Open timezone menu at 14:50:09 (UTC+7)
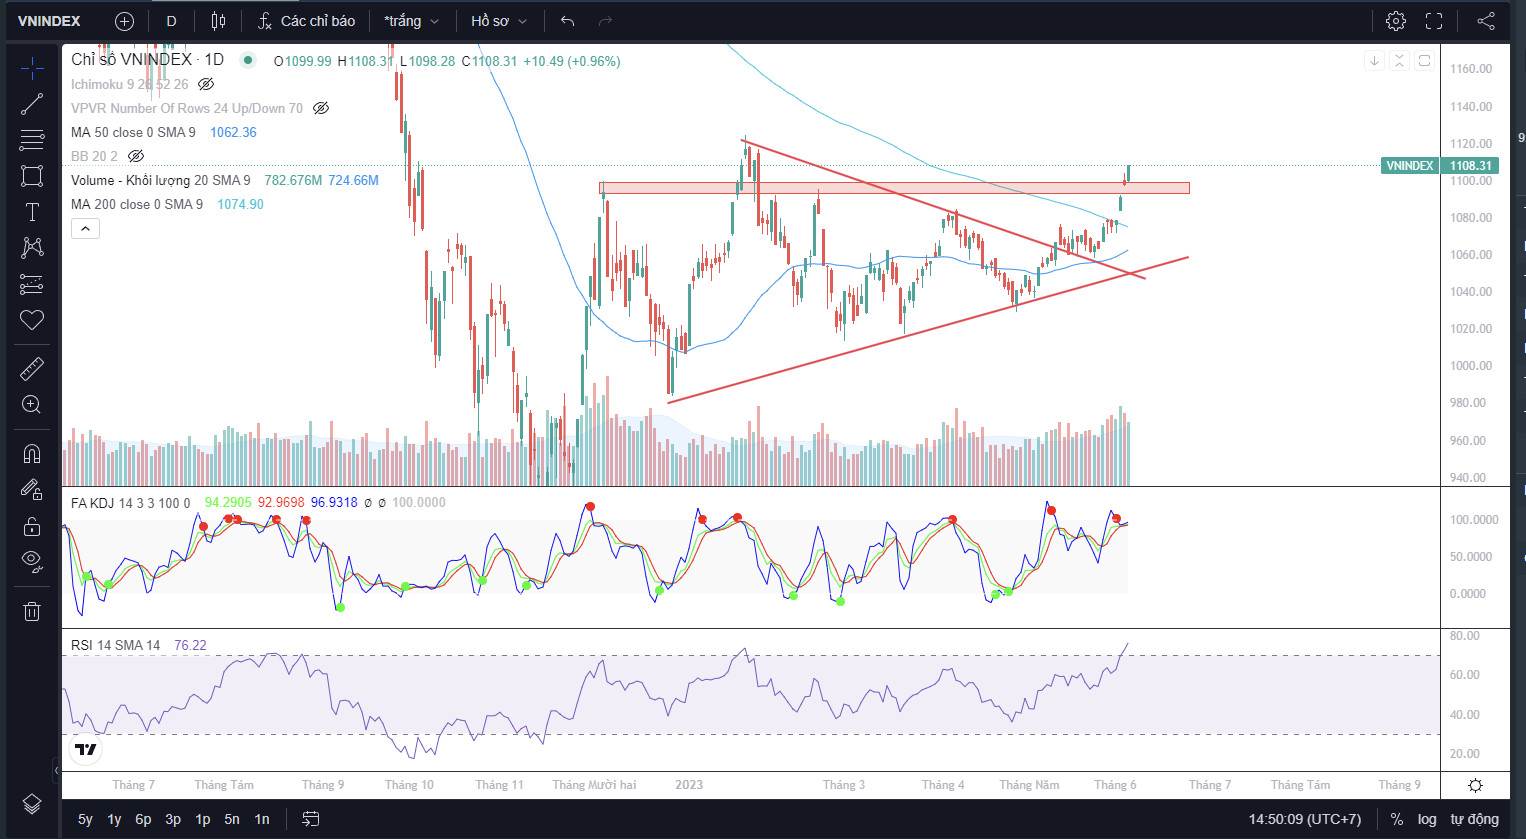This screenshot has width=1526, height=839. (x=1304, y=819)
